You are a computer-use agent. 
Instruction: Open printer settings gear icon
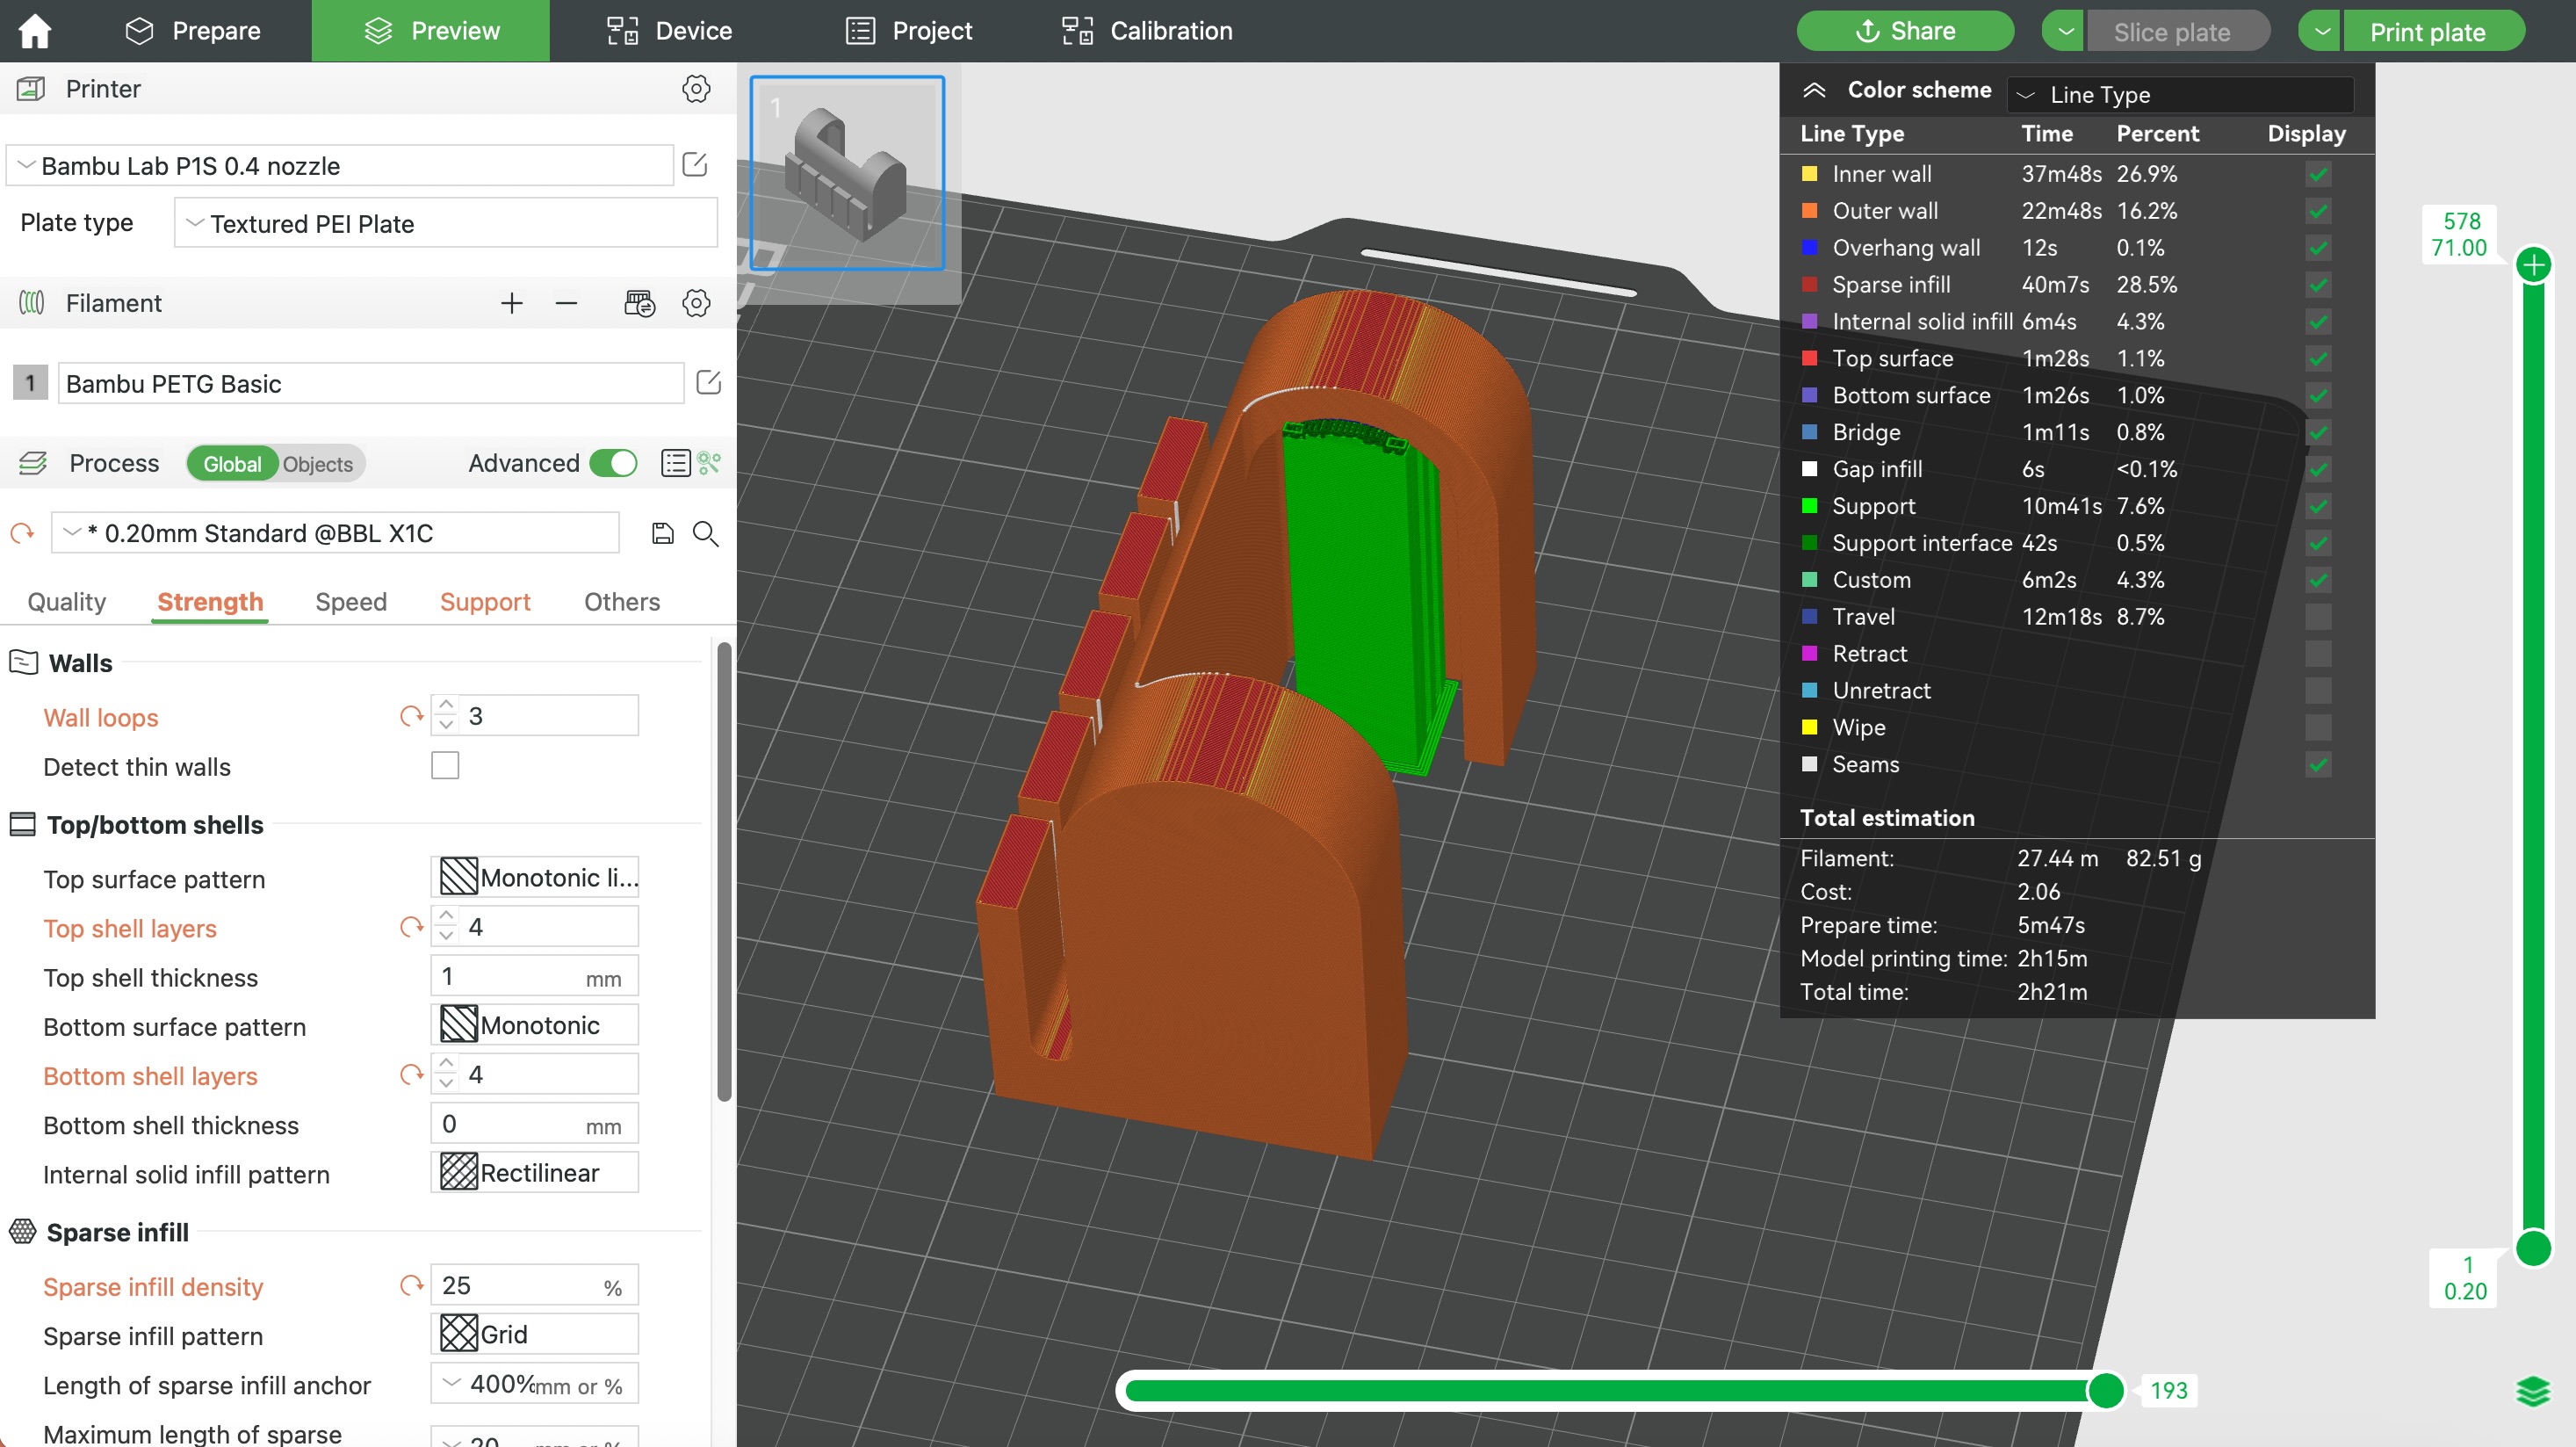(696, 89)
